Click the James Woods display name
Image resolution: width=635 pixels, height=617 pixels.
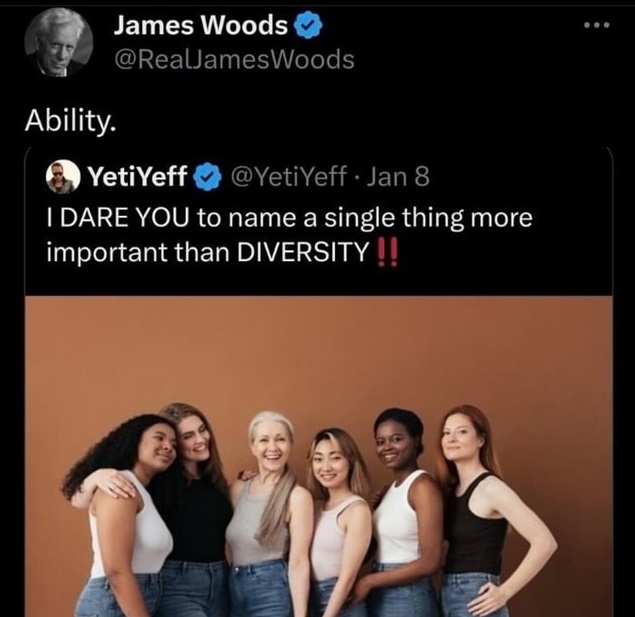(200, 25)
